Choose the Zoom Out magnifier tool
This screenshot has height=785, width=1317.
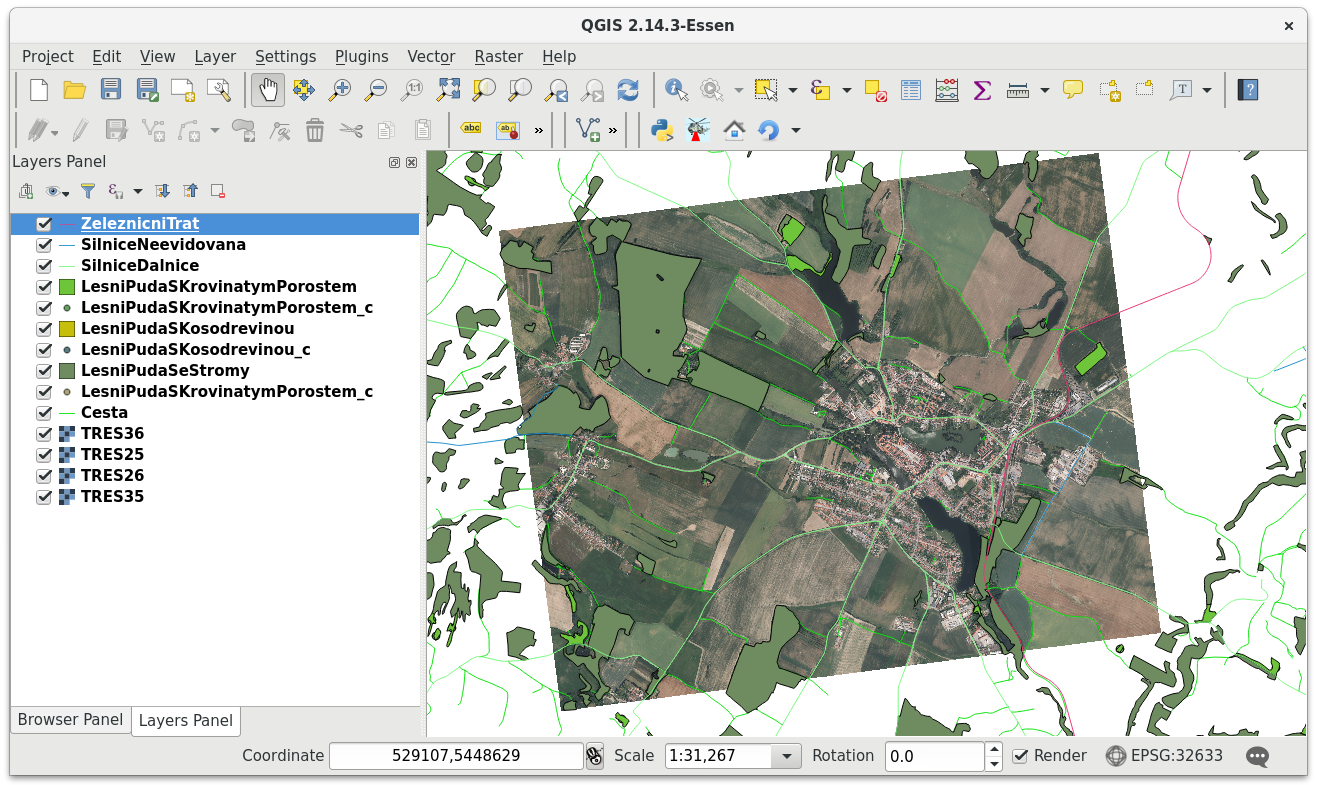coord(376,90)
